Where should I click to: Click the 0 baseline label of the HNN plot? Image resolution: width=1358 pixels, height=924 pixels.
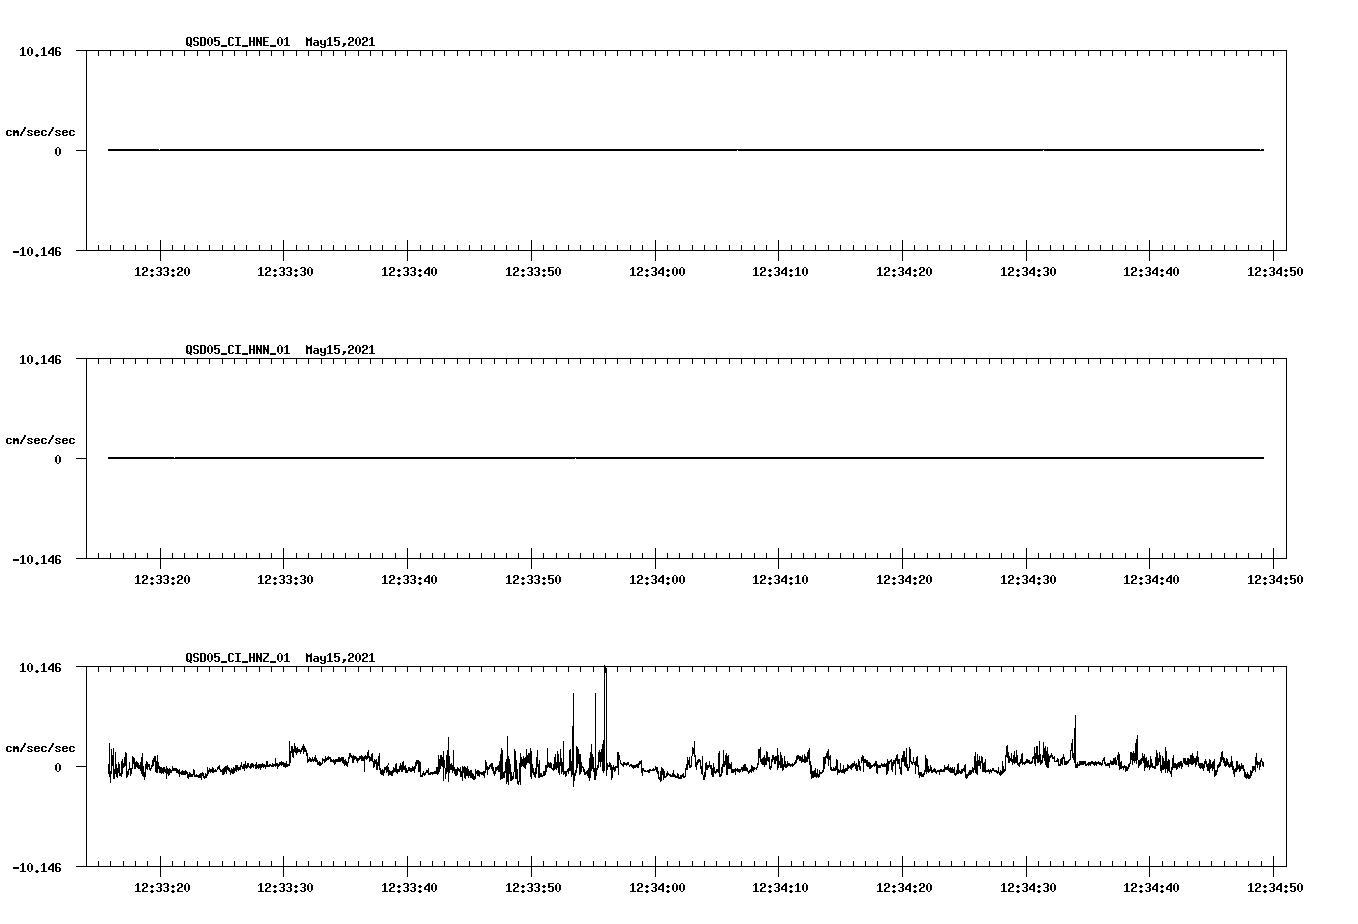tap(57, 458)
